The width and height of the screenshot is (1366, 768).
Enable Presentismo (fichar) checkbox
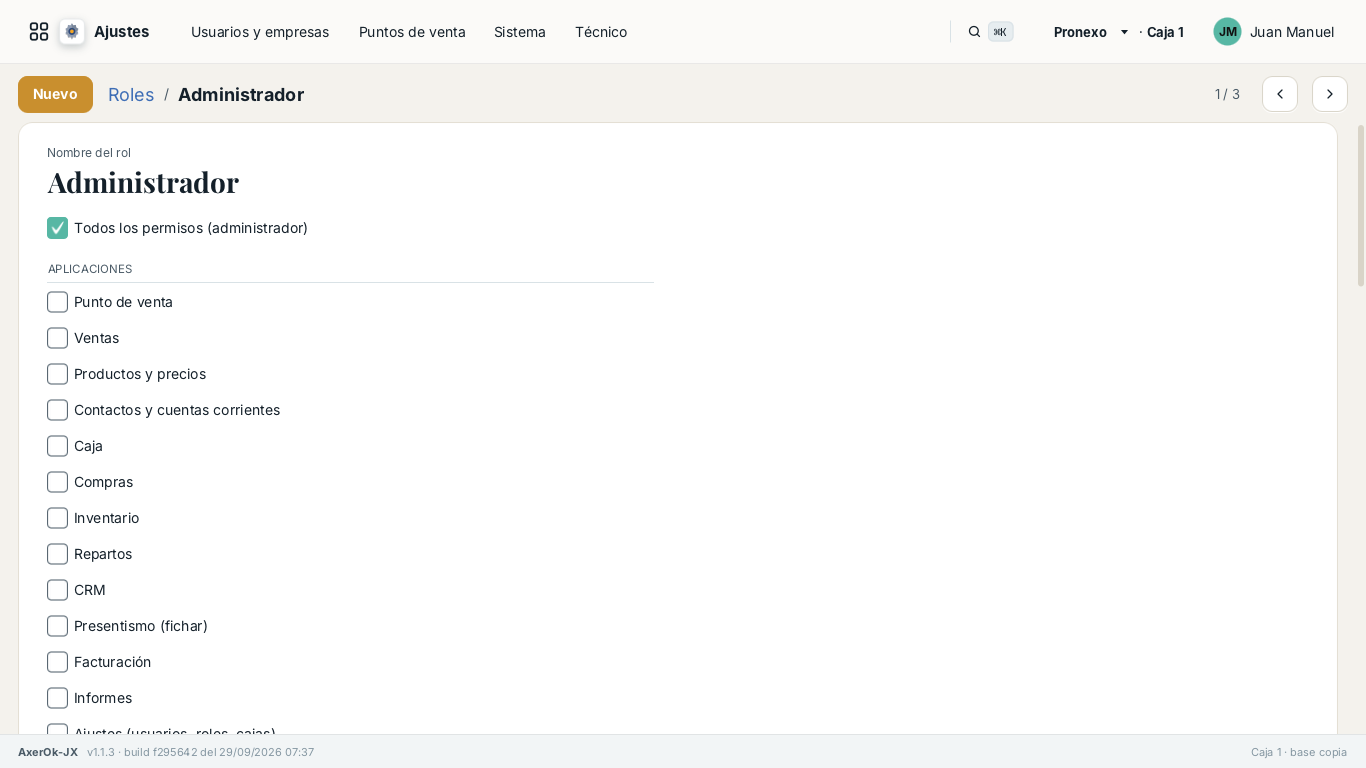tap(57, 626)
